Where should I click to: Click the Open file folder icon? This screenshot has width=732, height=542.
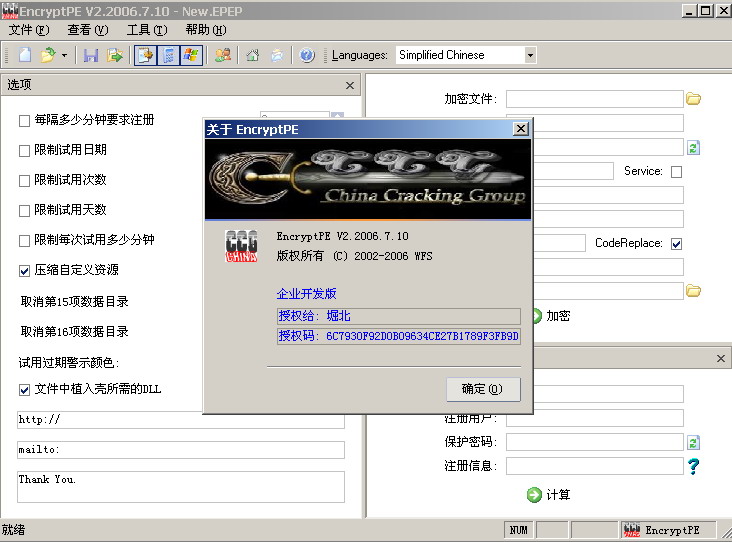(48, 55)
